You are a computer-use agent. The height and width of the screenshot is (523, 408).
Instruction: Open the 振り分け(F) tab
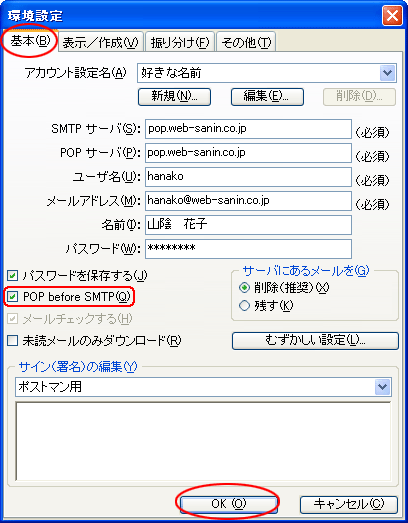180,42
